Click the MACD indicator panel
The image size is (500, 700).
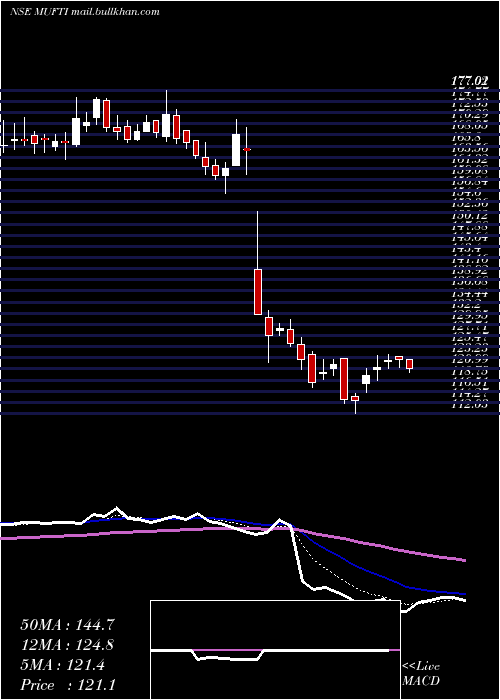pos(275,650)
